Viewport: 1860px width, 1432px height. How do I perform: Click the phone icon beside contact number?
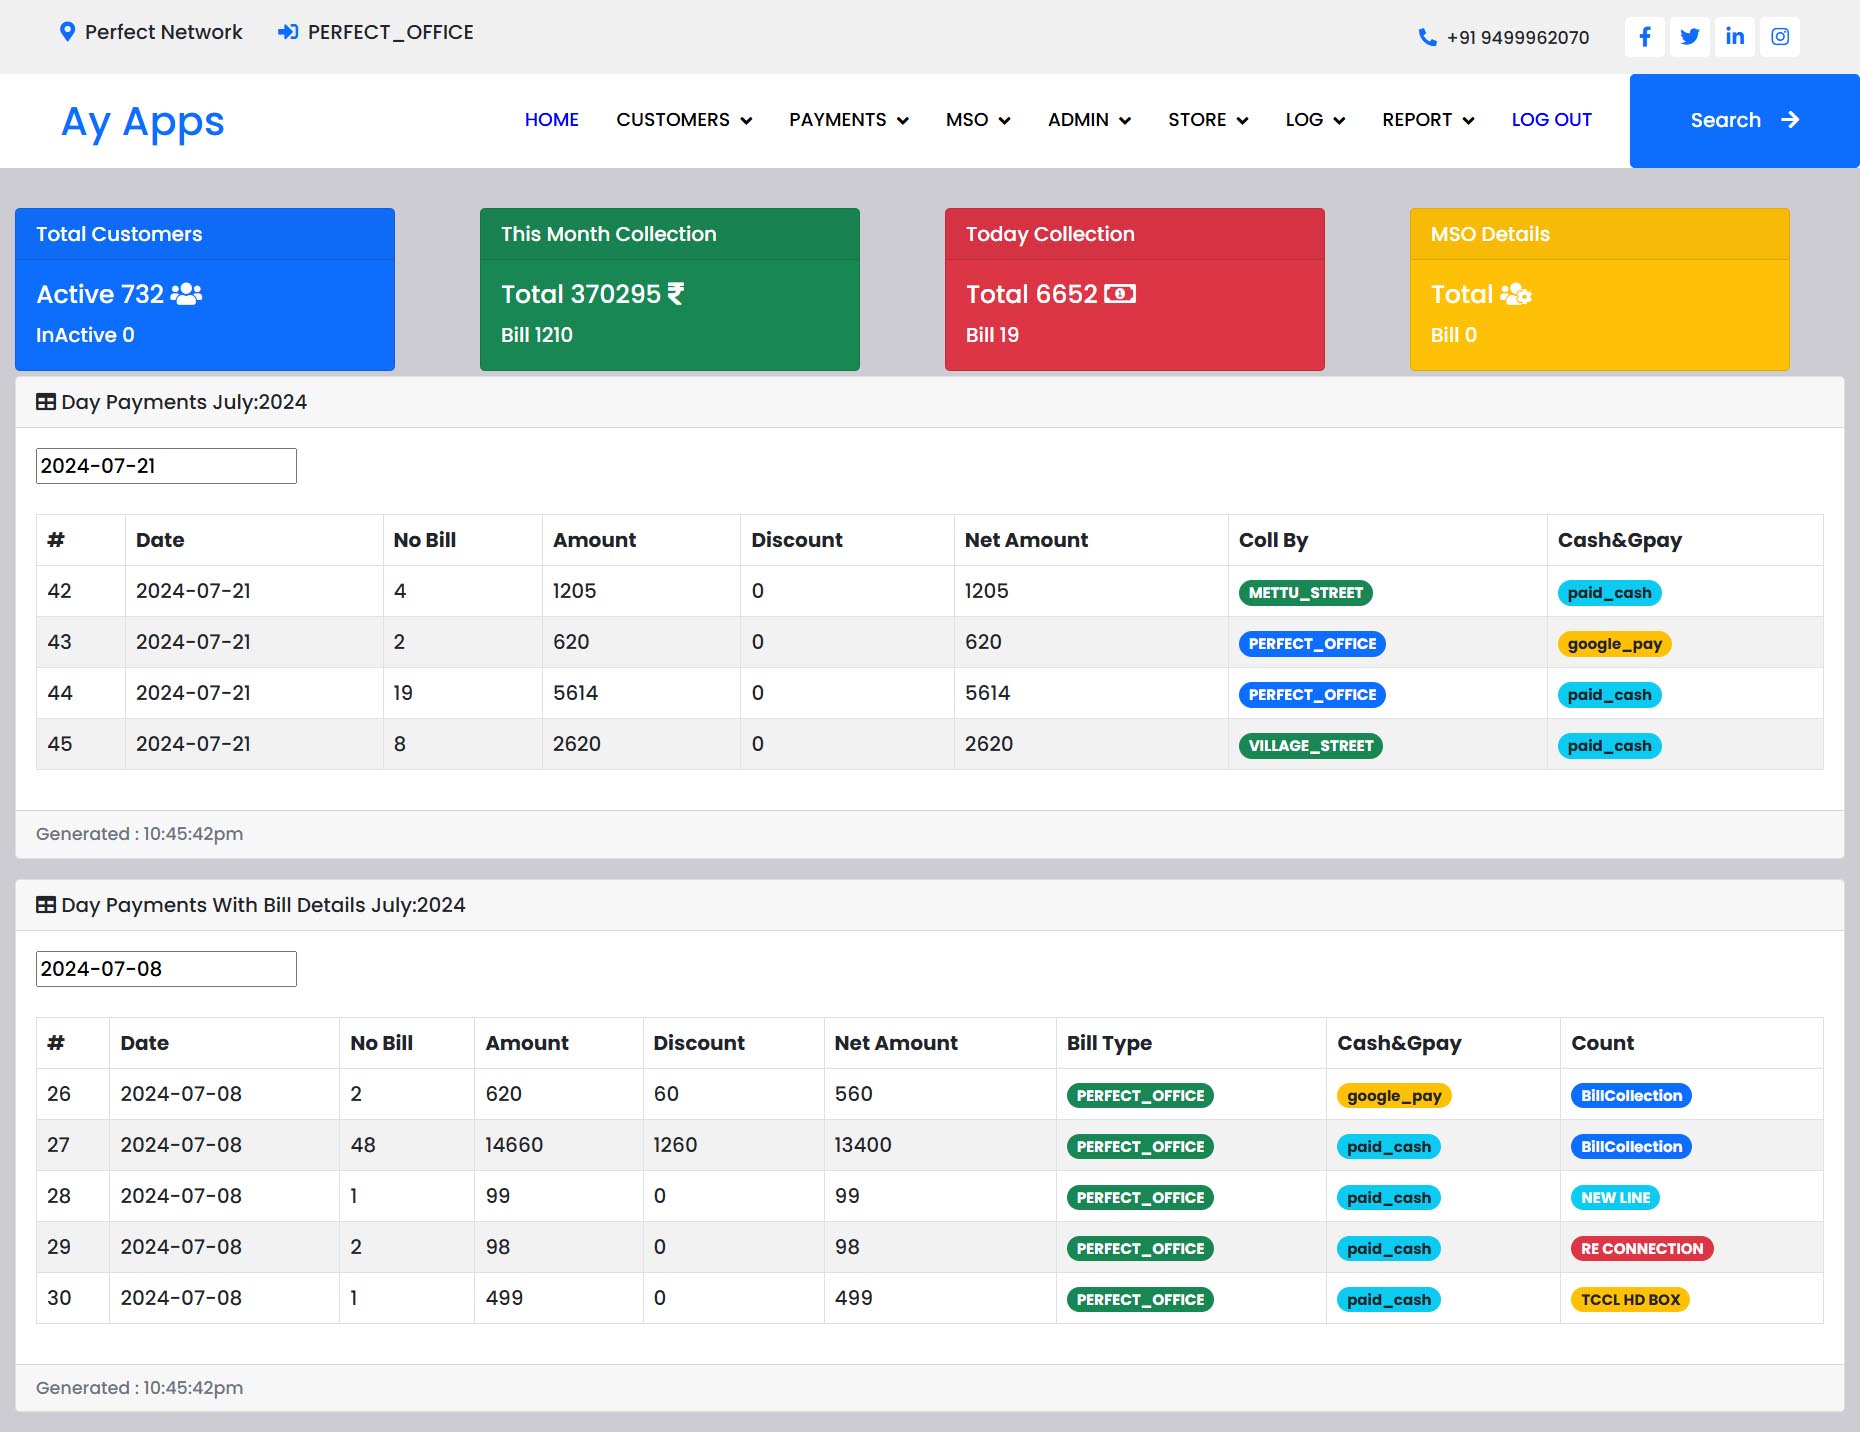click(x=1427, y=38)
